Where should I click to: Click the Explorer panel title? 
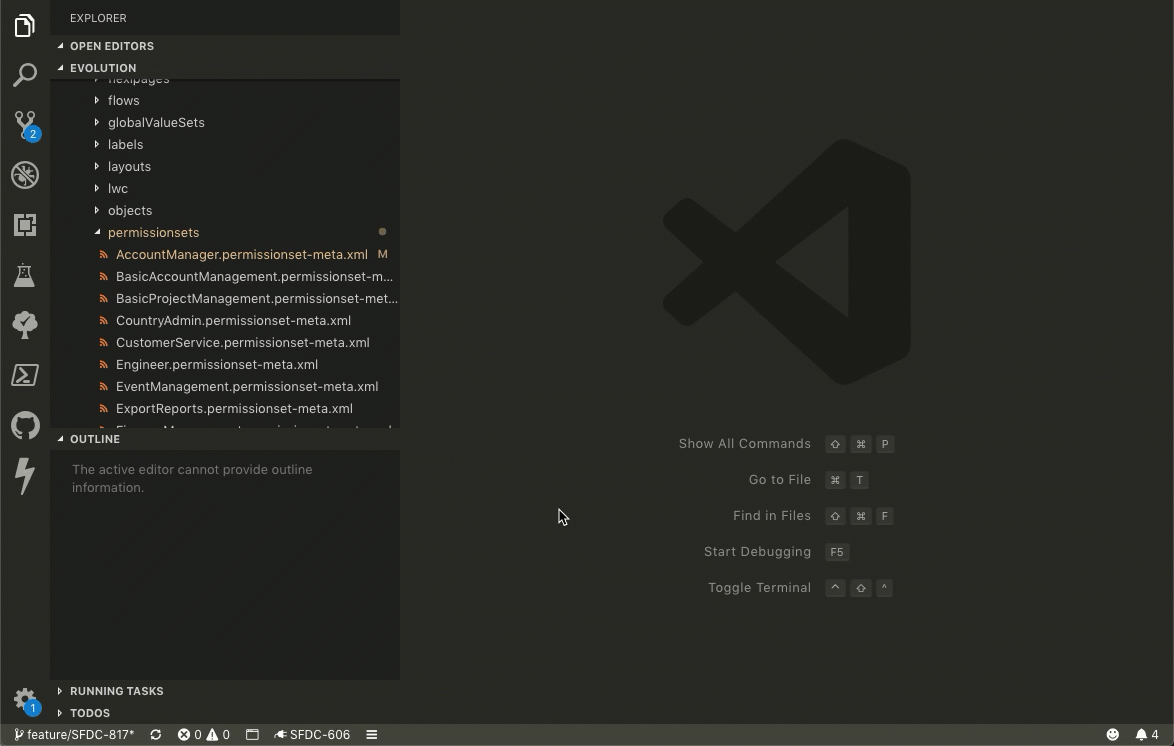(x=98, y=18)
